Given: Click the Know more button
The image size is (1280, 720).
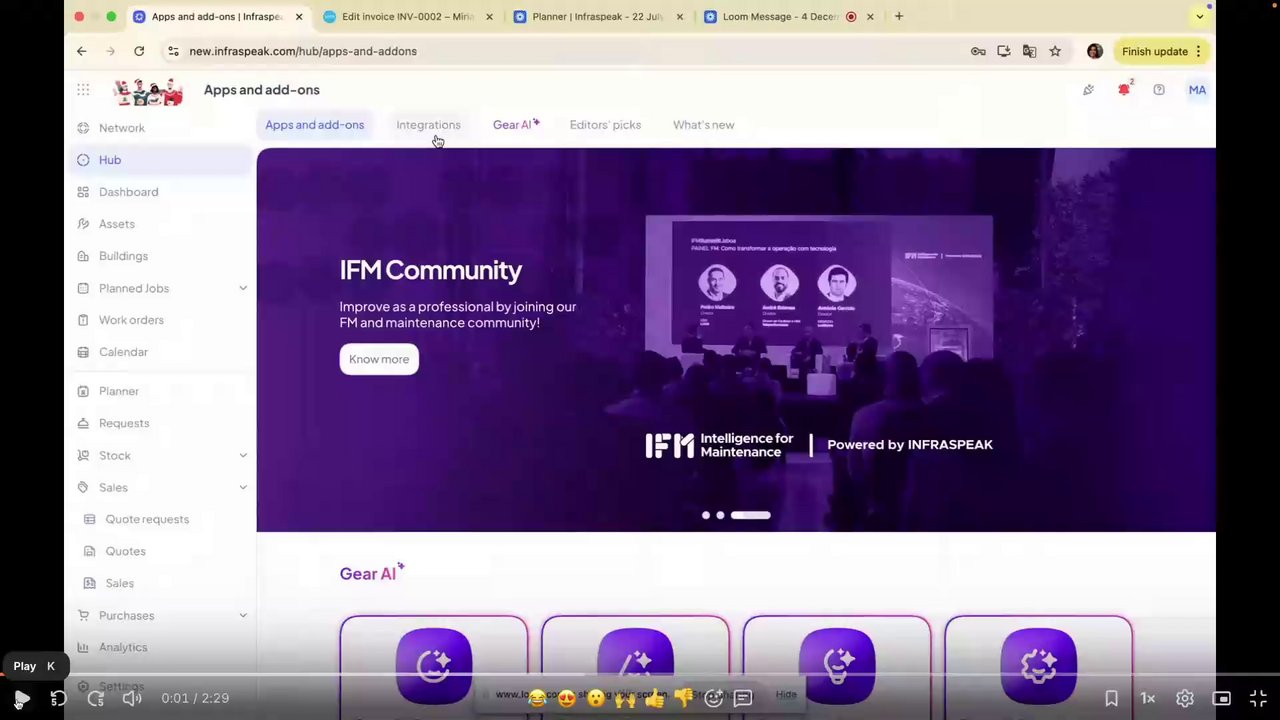Looking at the screenshot, I should click(379, 359).
